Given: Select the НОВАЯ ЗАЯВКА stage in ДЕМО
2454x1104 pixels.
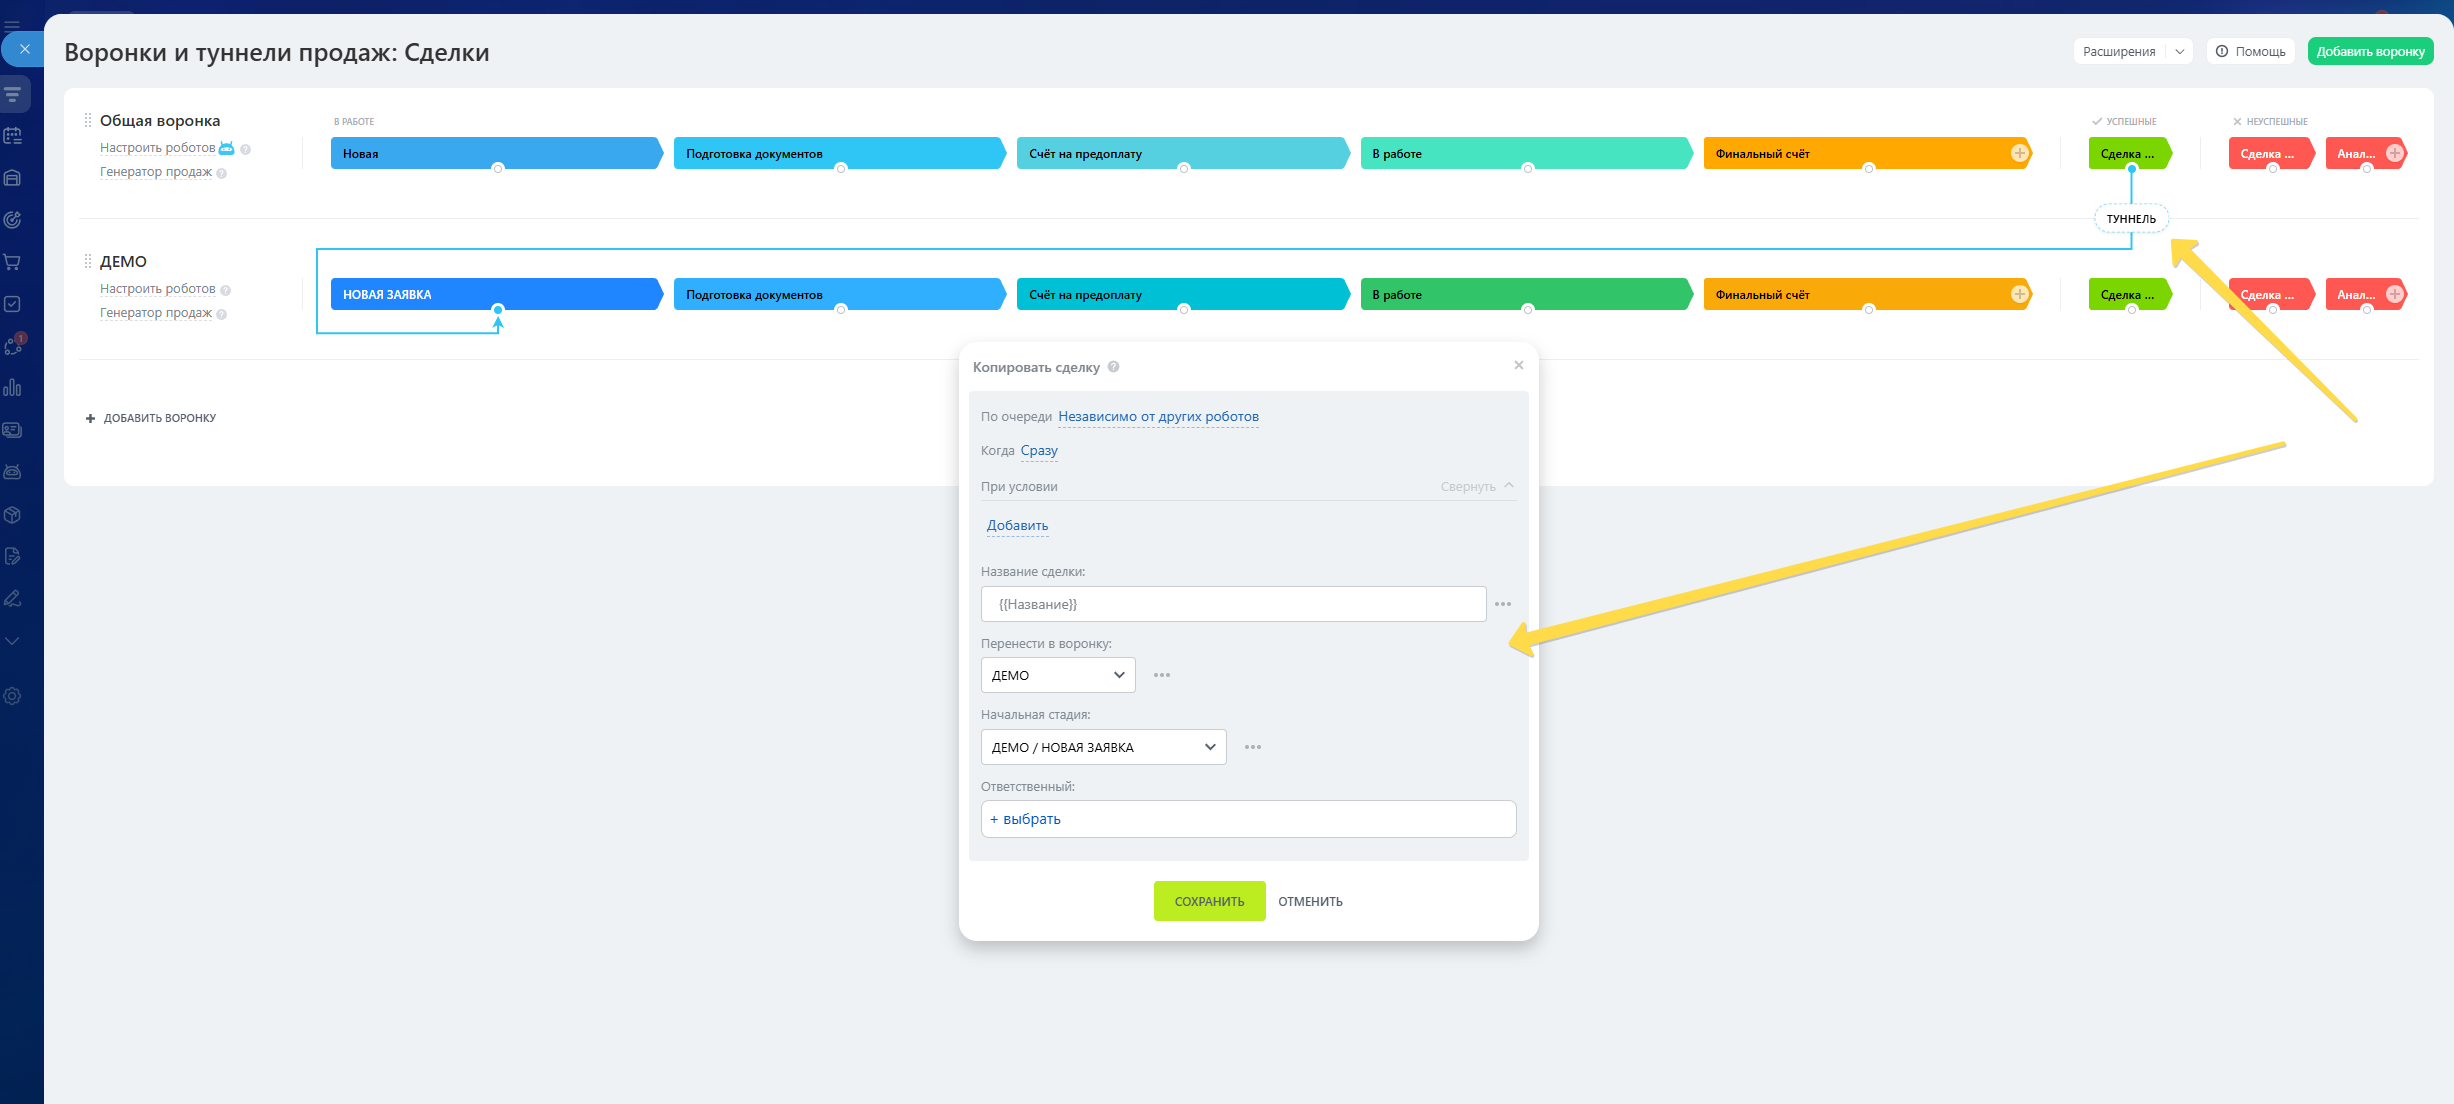Looking at the screenshot, I should click(x=495, y=294).
